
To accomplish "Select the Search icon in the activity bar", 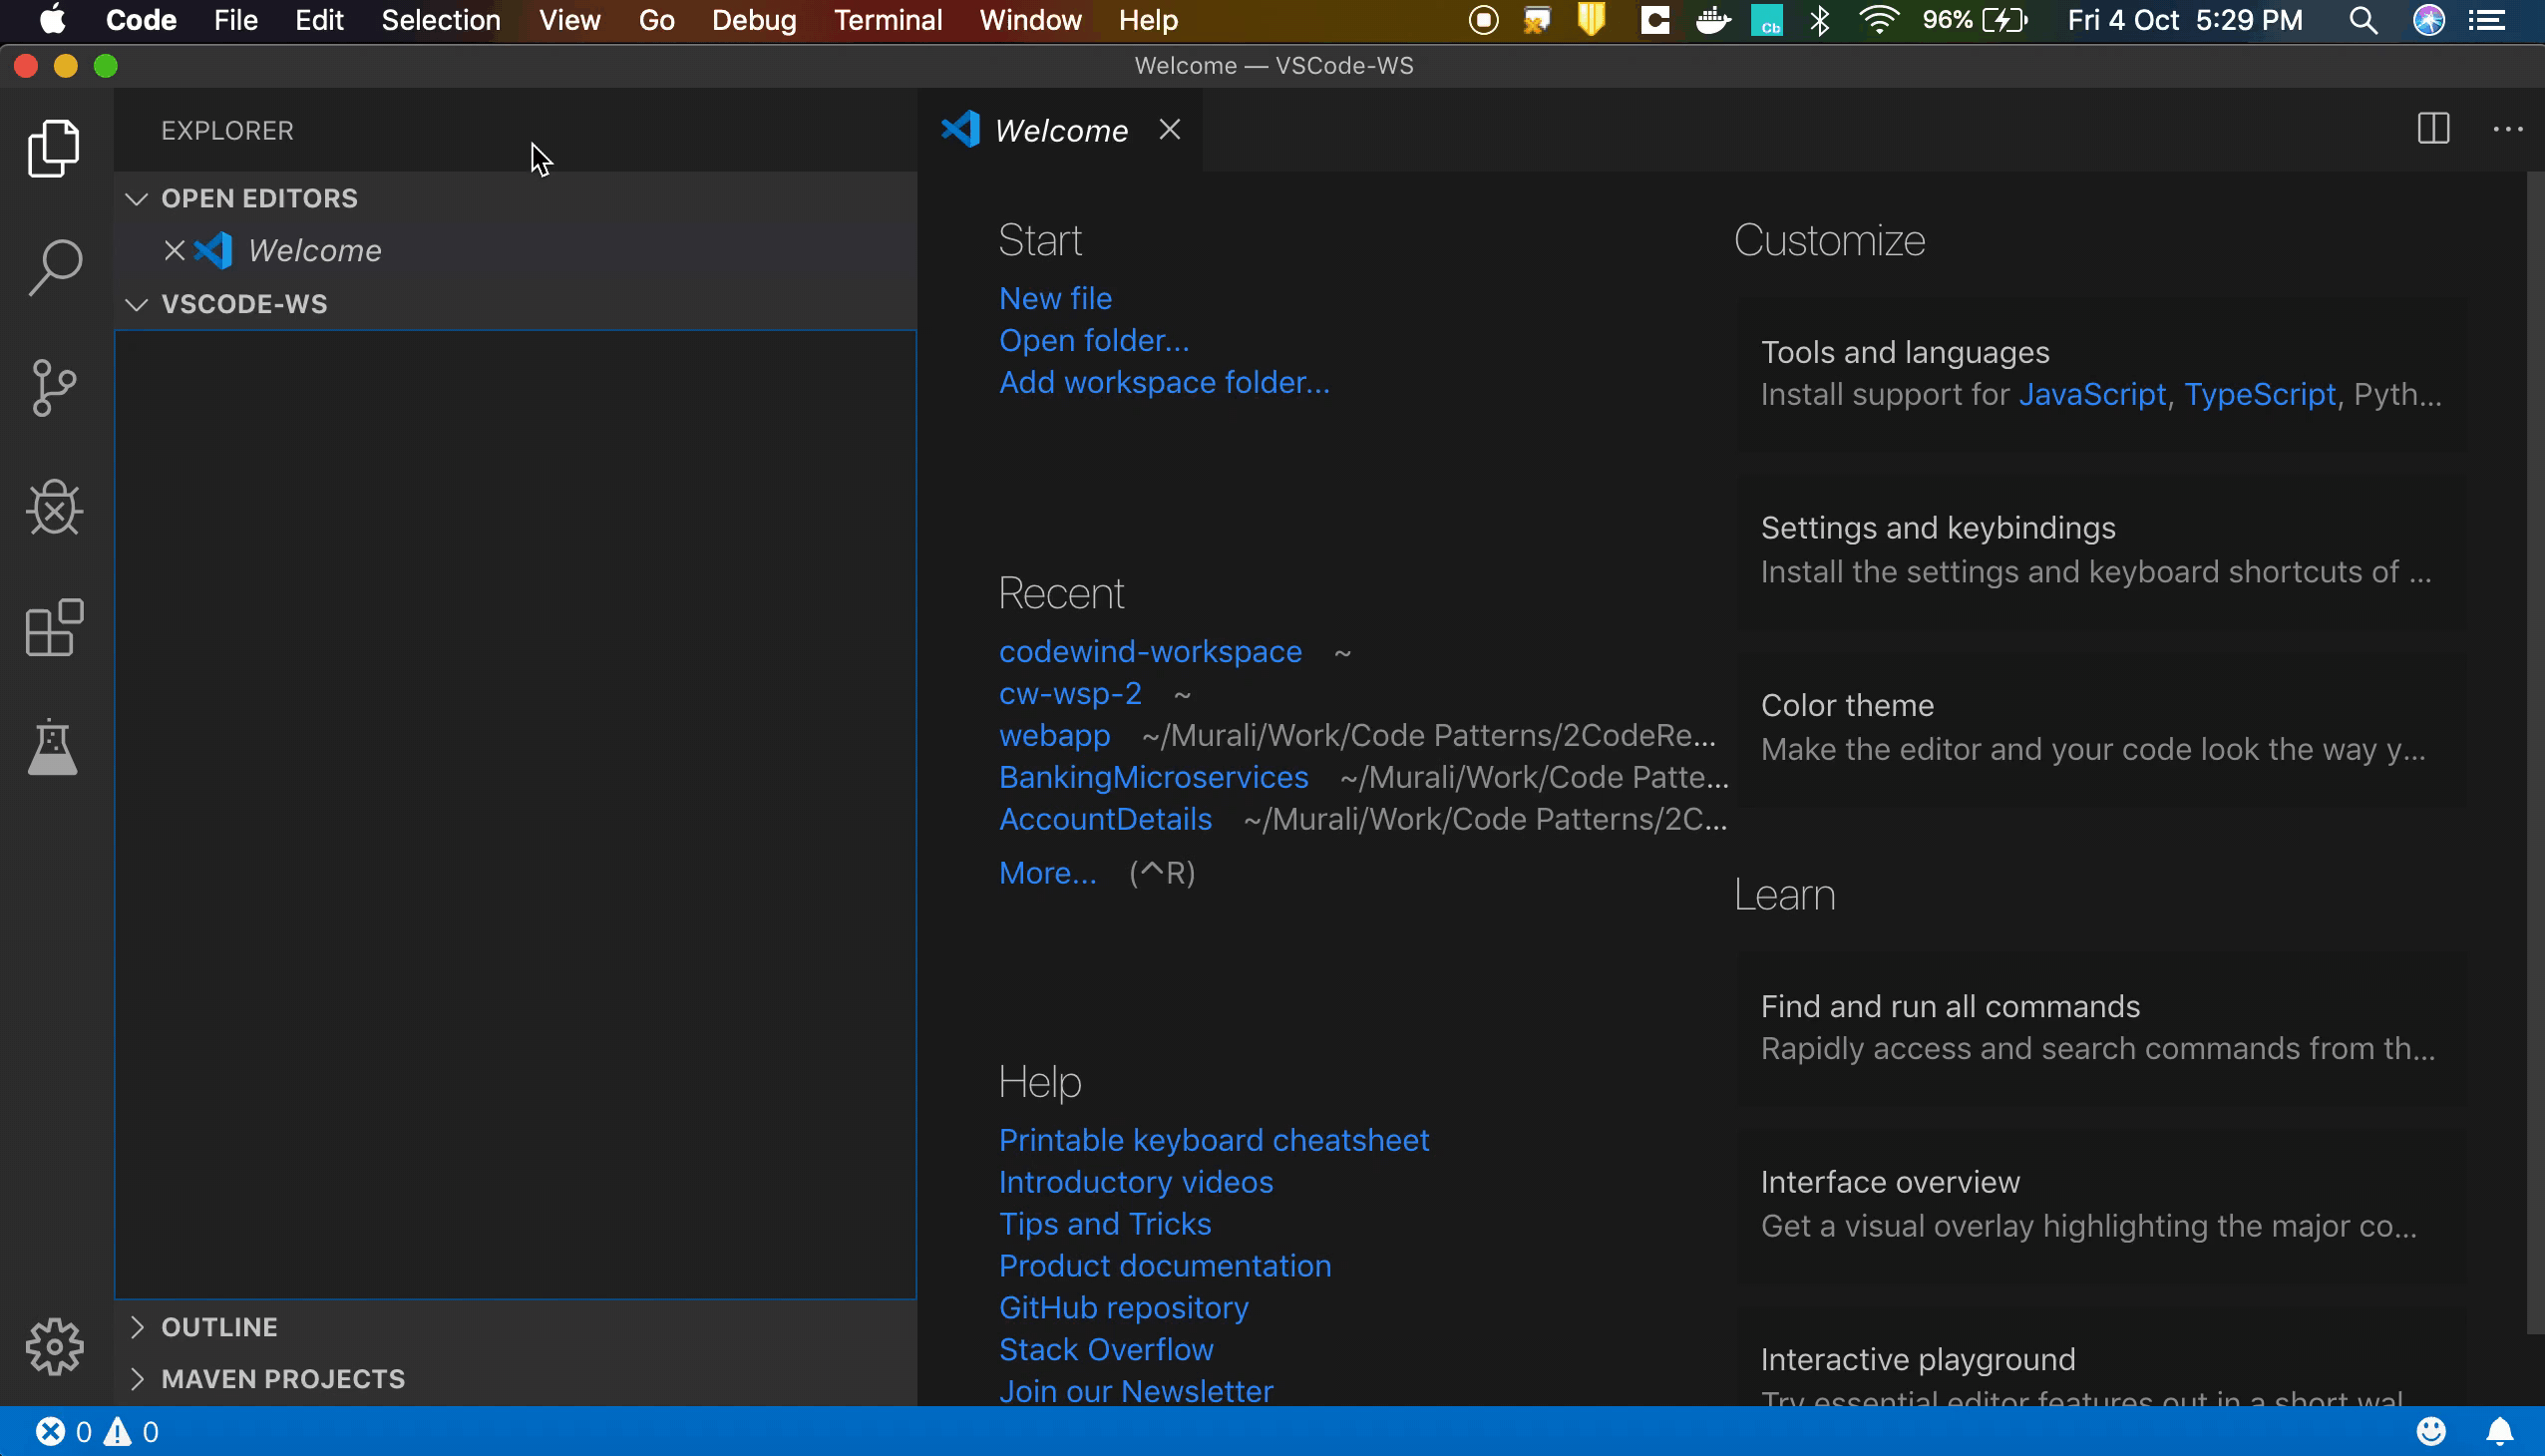I will (53, 267).
